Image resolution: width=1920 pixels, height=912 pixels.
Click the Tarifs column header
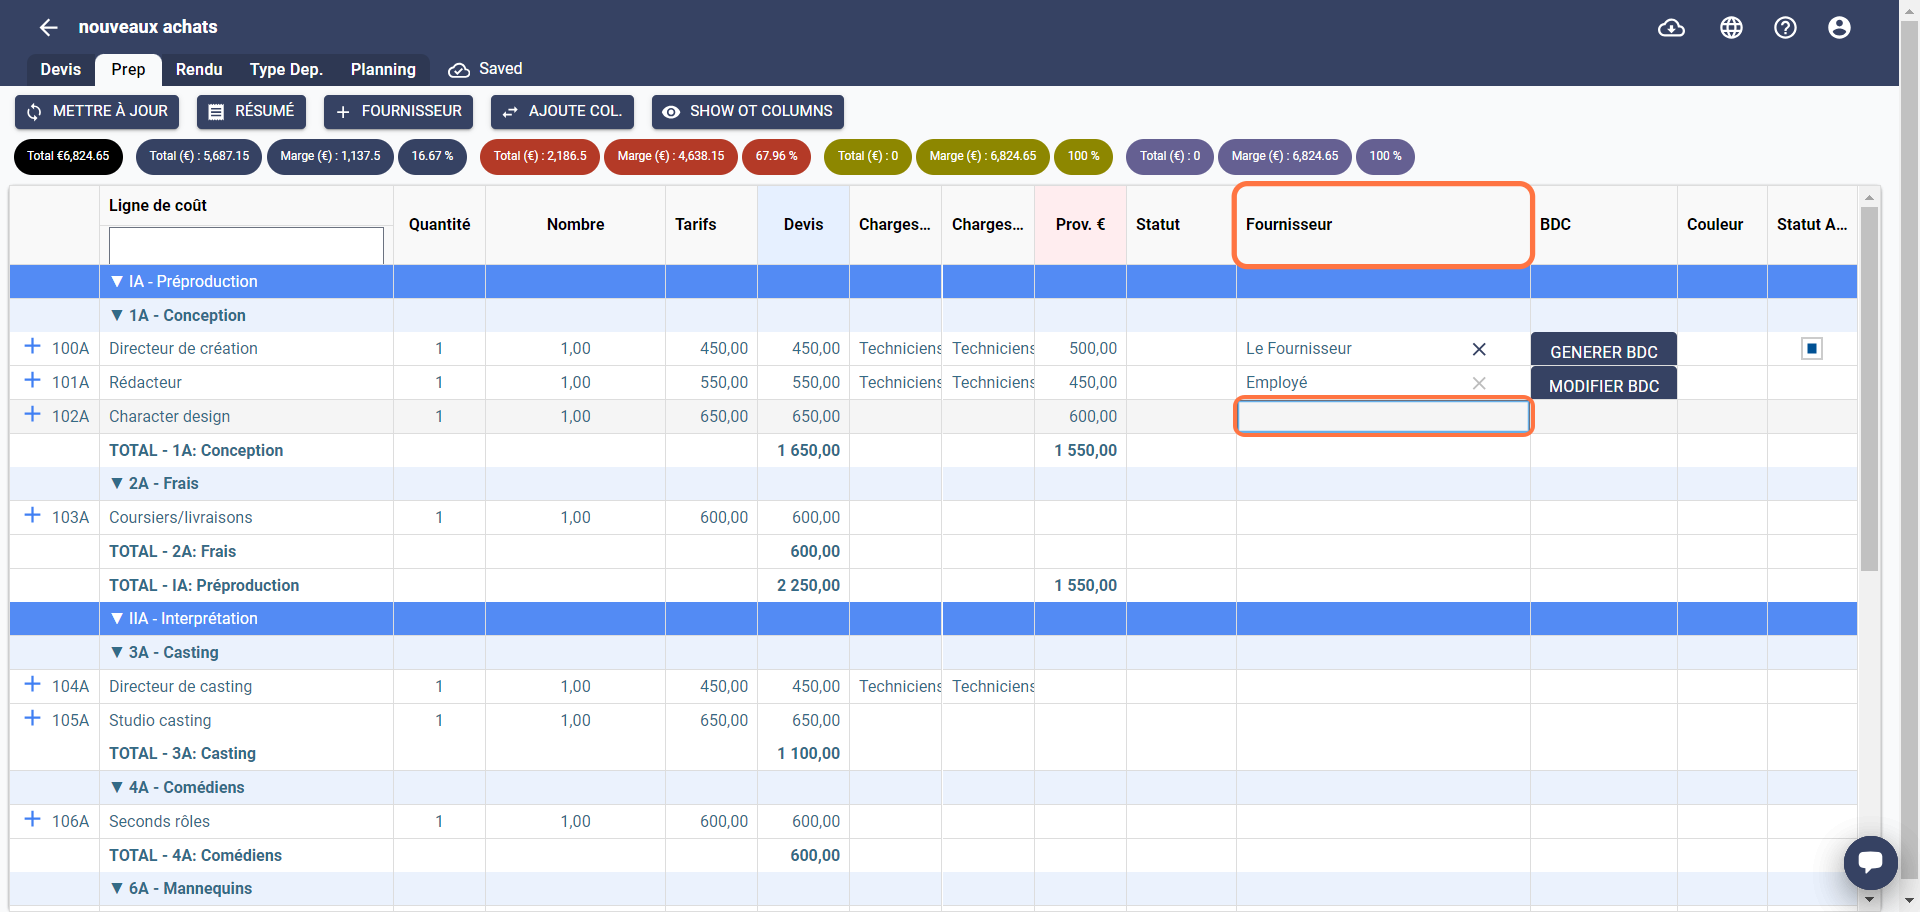pyautogui.click(x=711, y=225)
